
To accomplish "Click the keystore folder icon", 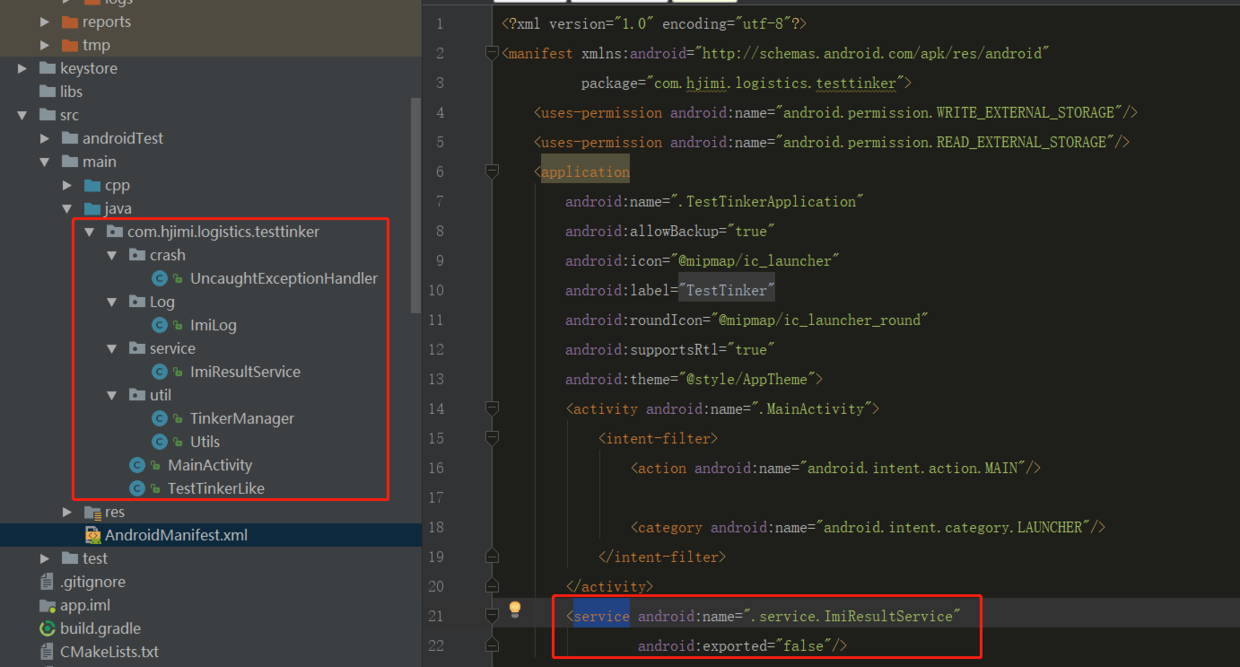I will coord(47,68).
